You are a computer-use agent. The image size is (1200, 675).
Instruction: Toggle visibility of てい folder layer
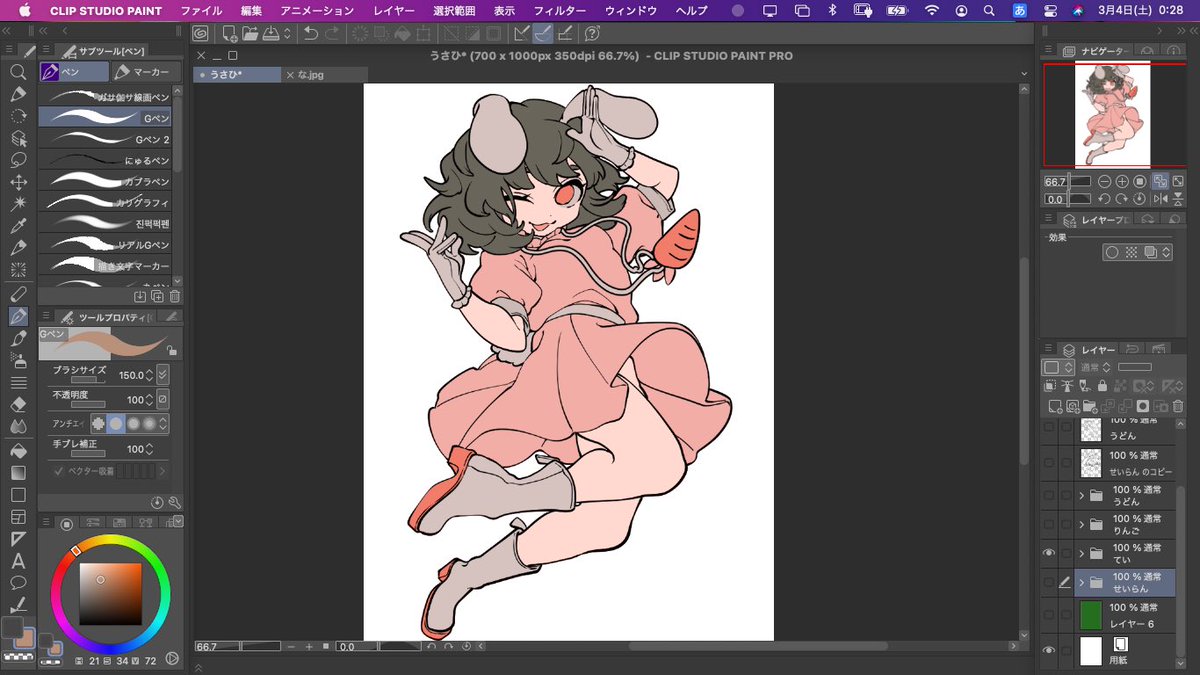coord(1049,553)
